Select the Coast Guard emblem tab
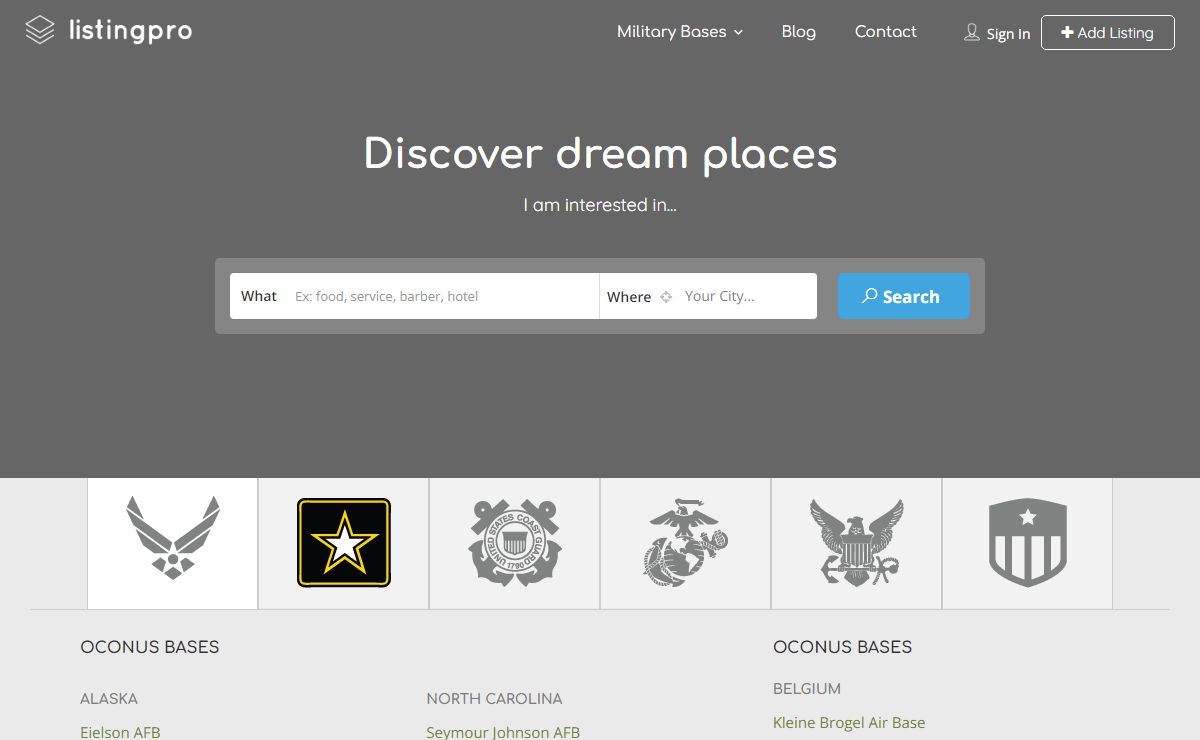This screenshot has height=740, width=1200. [x=515, y=543]
